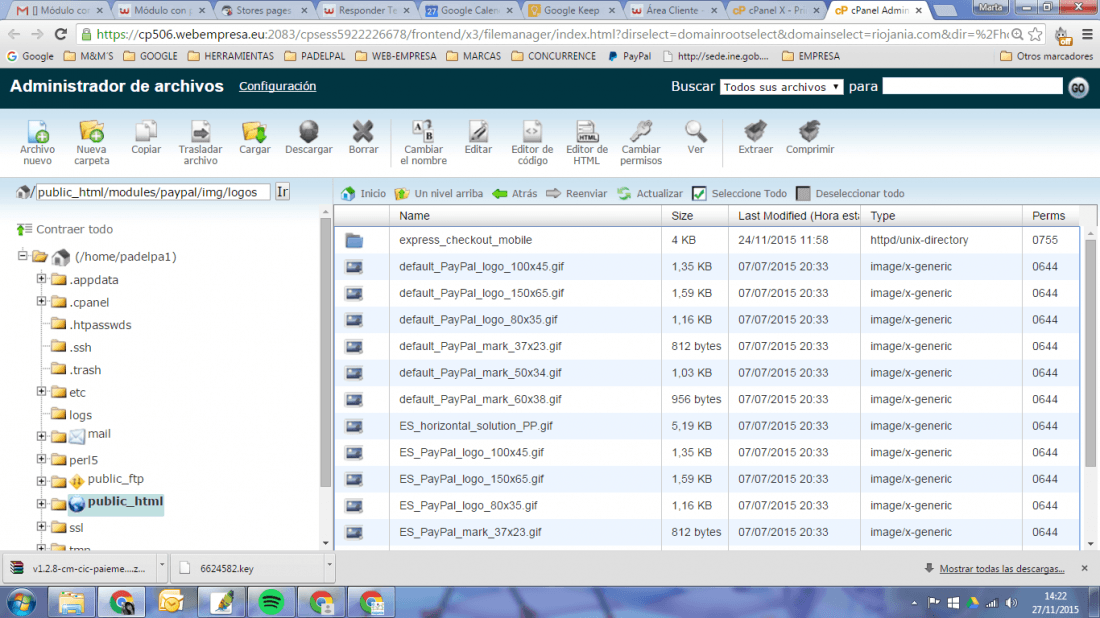The height and width of the screenshot is (618, 1100).
Task: Select default_PayPal_mark_50x34.gif file
Action: coord(480,372)
